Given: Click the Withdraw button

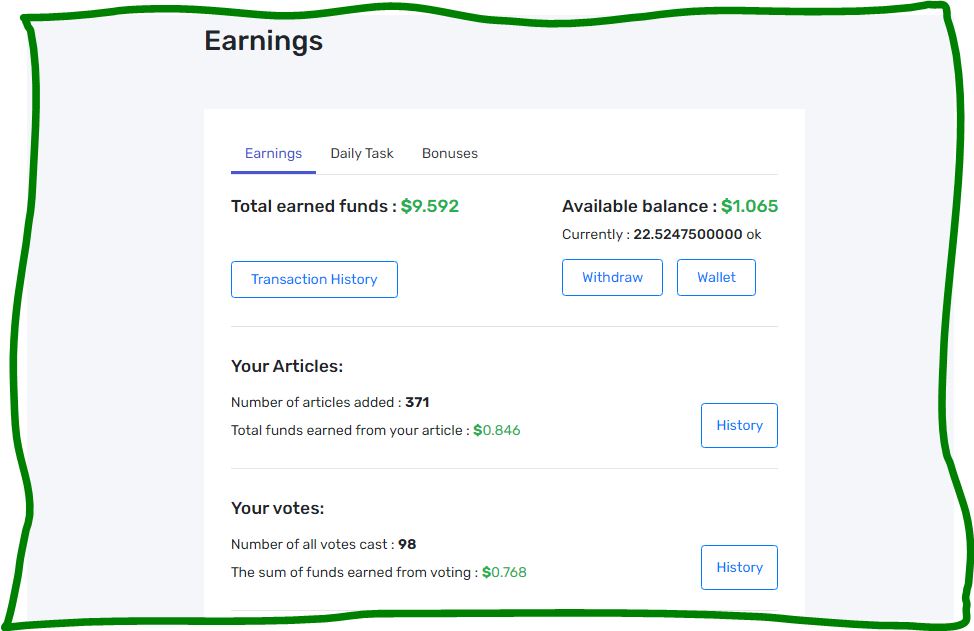Looking at the screenshot, I should [612, 278].
